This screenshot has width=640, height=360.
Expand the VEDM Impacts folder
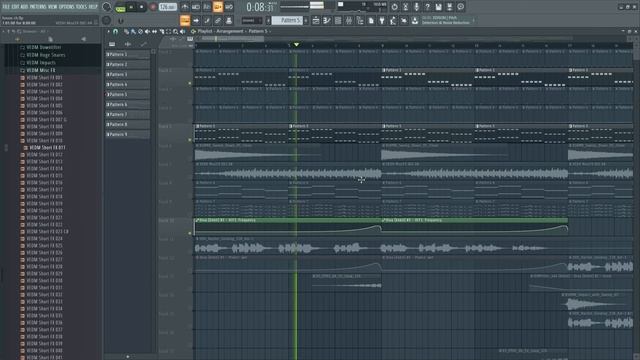[41, 63]
